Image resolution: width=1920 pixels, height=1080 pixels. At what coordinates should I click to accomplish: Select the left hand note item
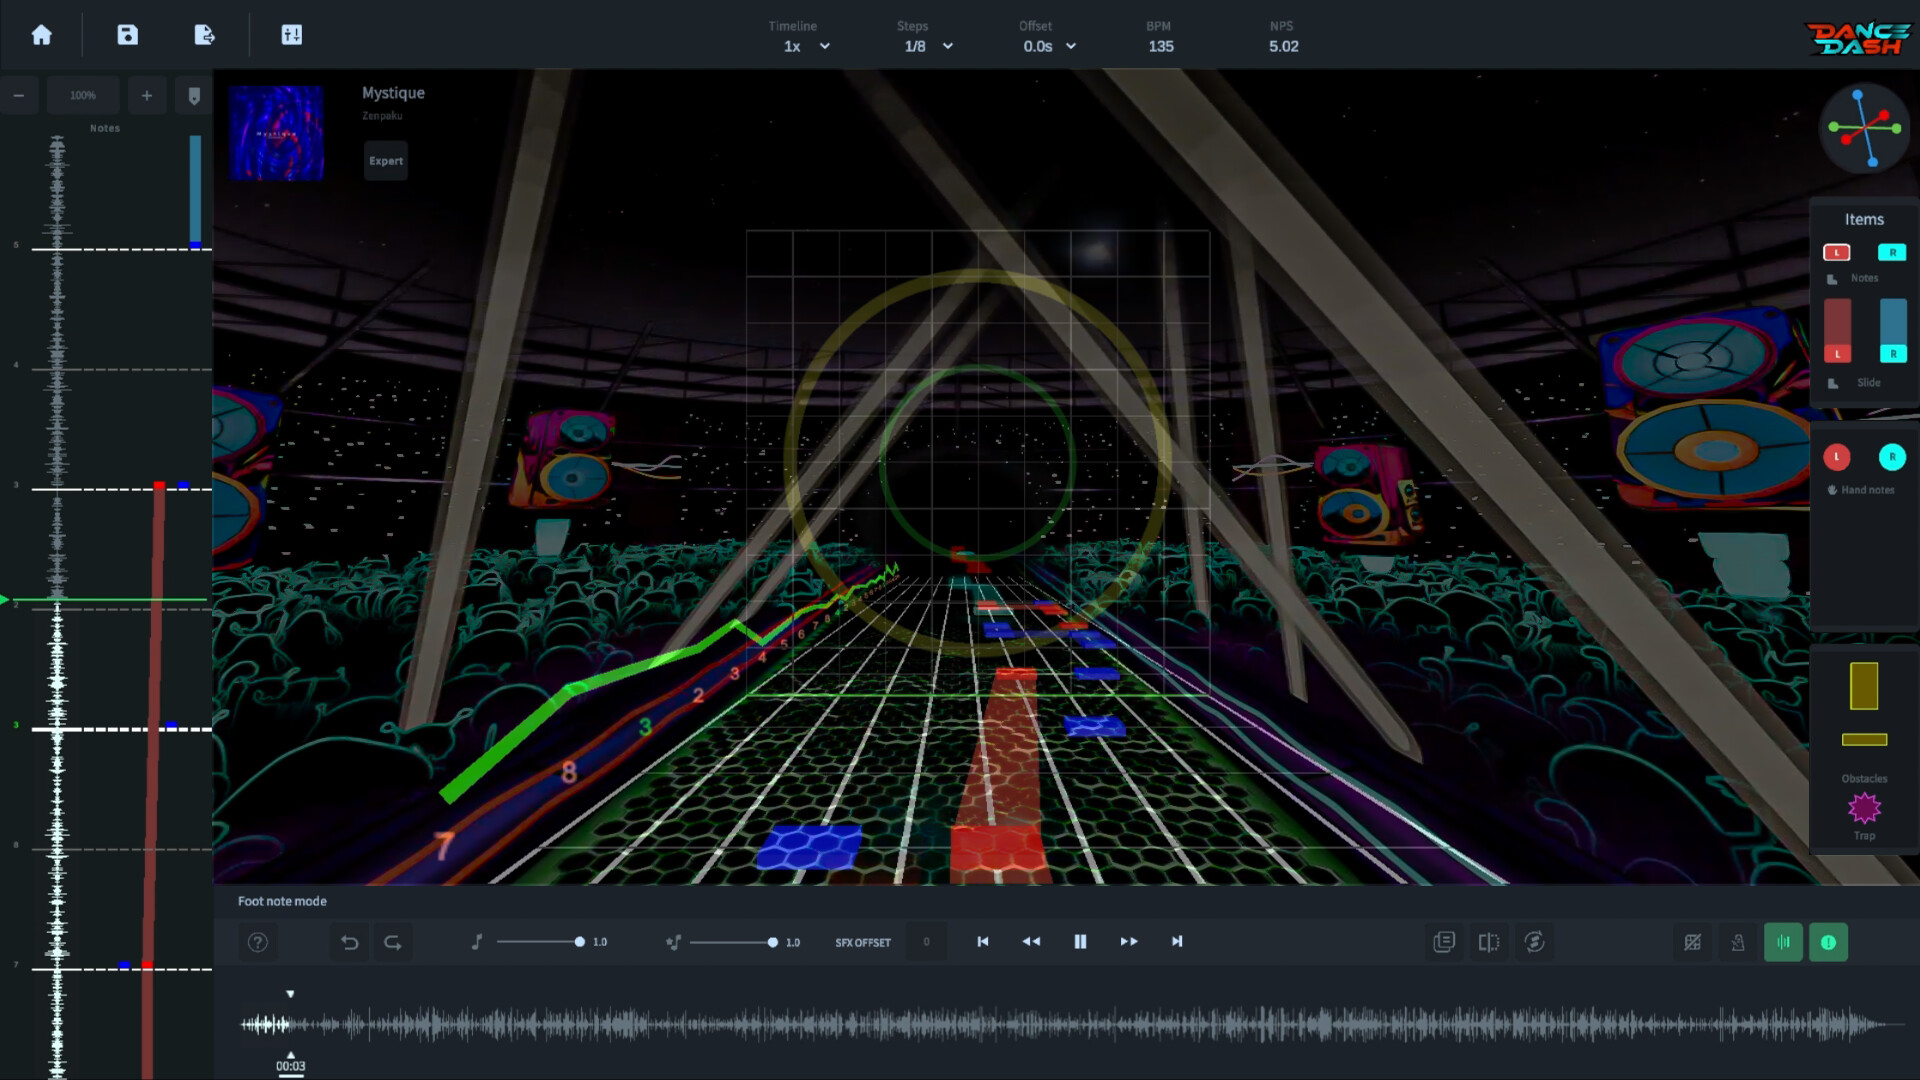(x=1838, y=457)
